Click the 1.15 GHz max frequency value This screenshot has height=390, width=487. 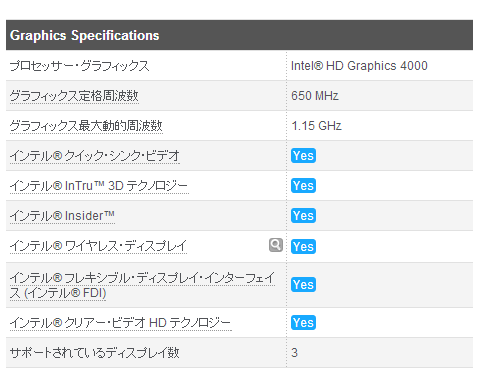click(x=316, y=126)
